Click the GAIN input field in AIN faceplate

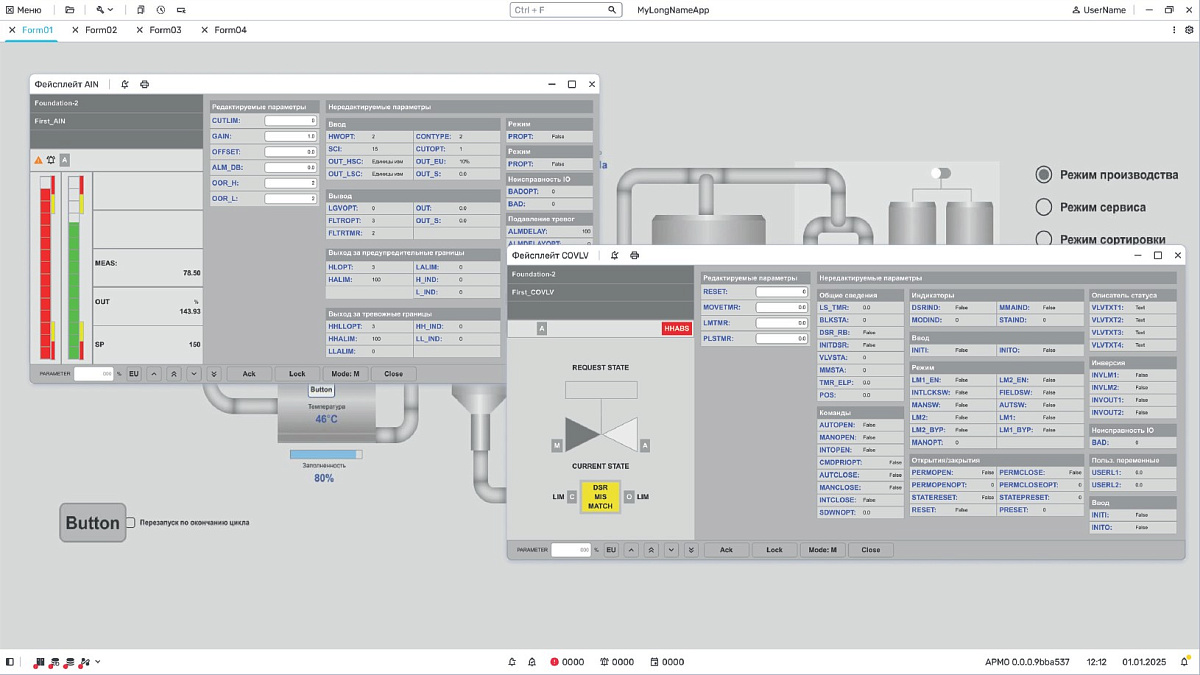tap(290, 136)
